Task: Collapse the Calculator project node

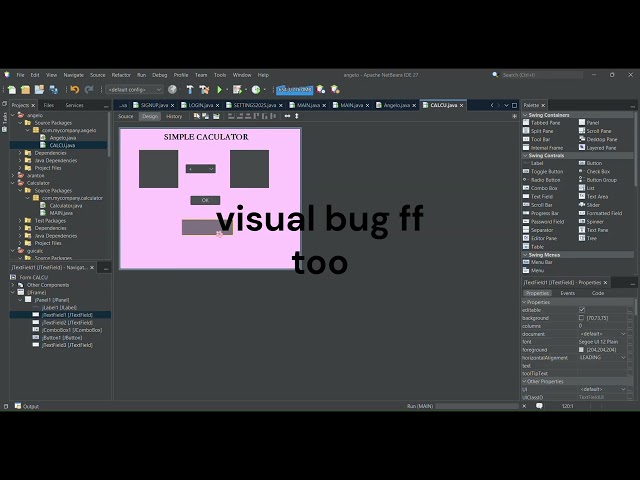Action: [x=13, y=183]
